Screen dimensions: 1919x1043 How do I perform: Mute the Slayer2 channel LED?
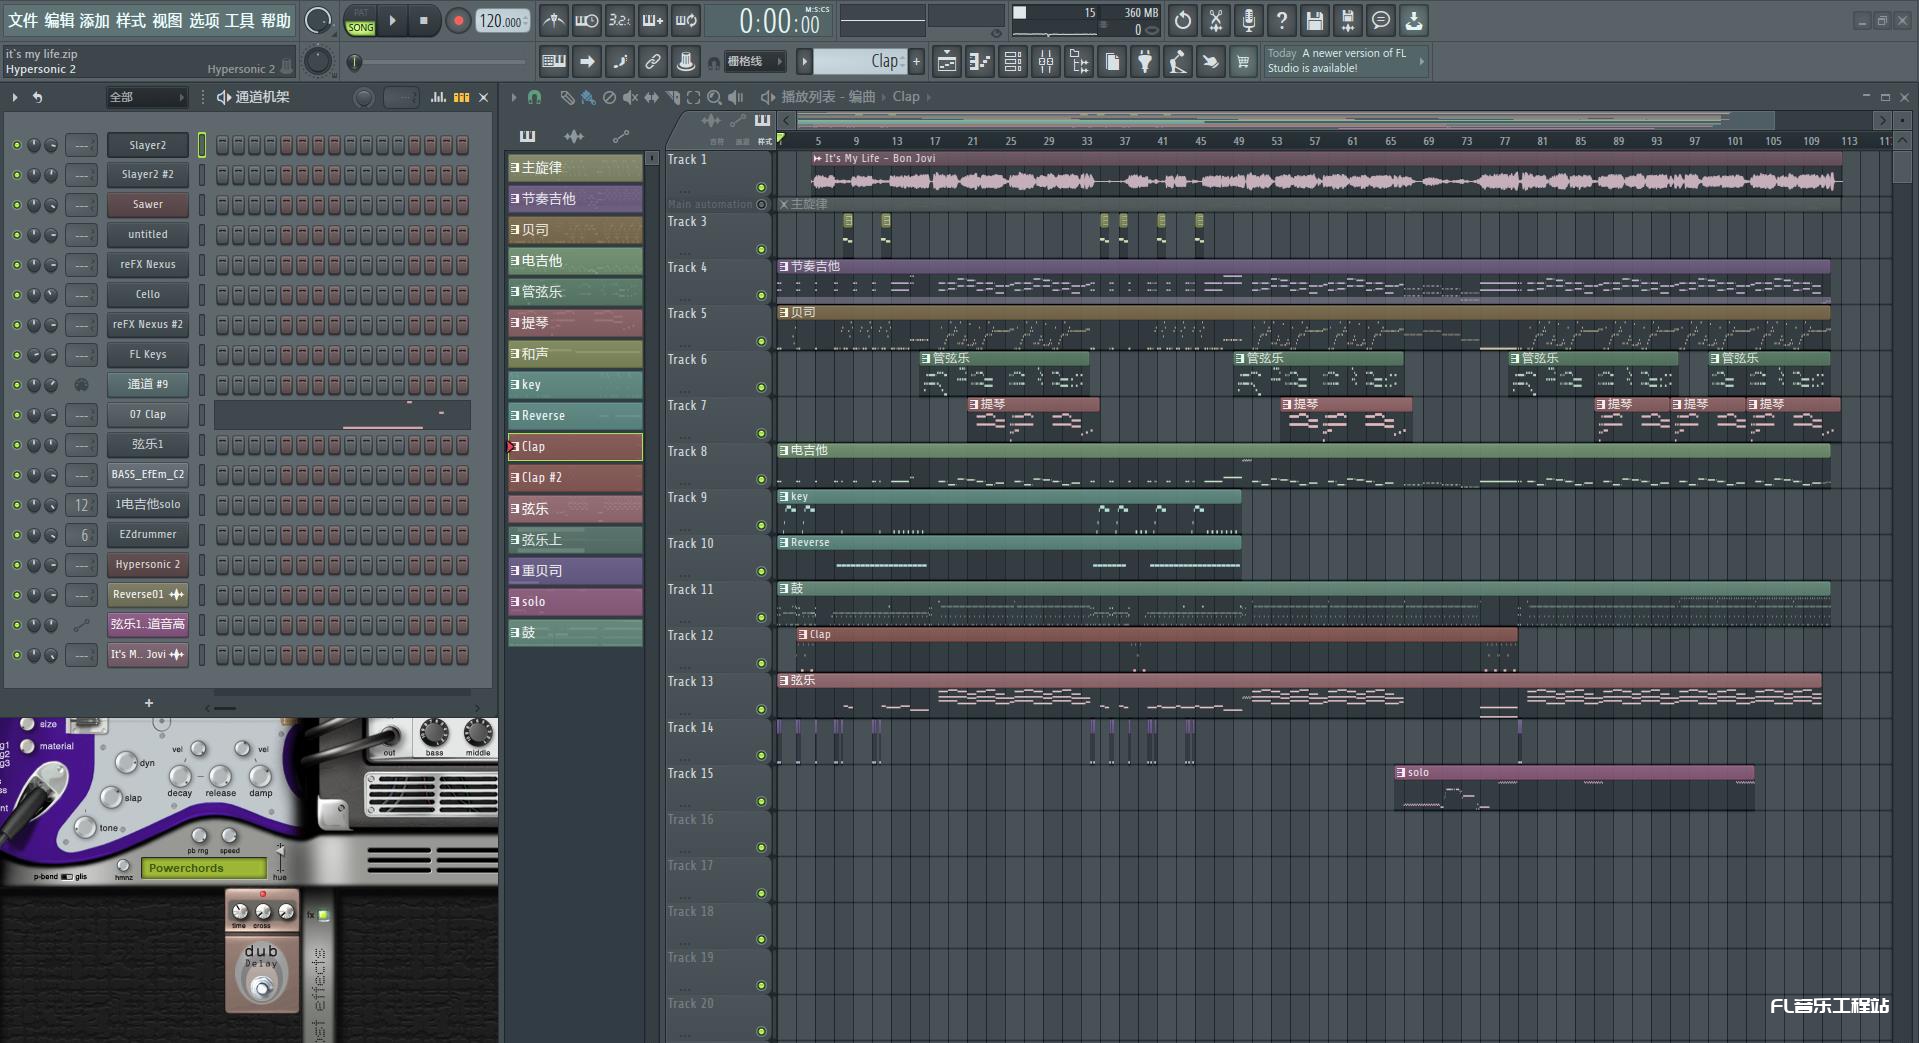tap(16, 145)
